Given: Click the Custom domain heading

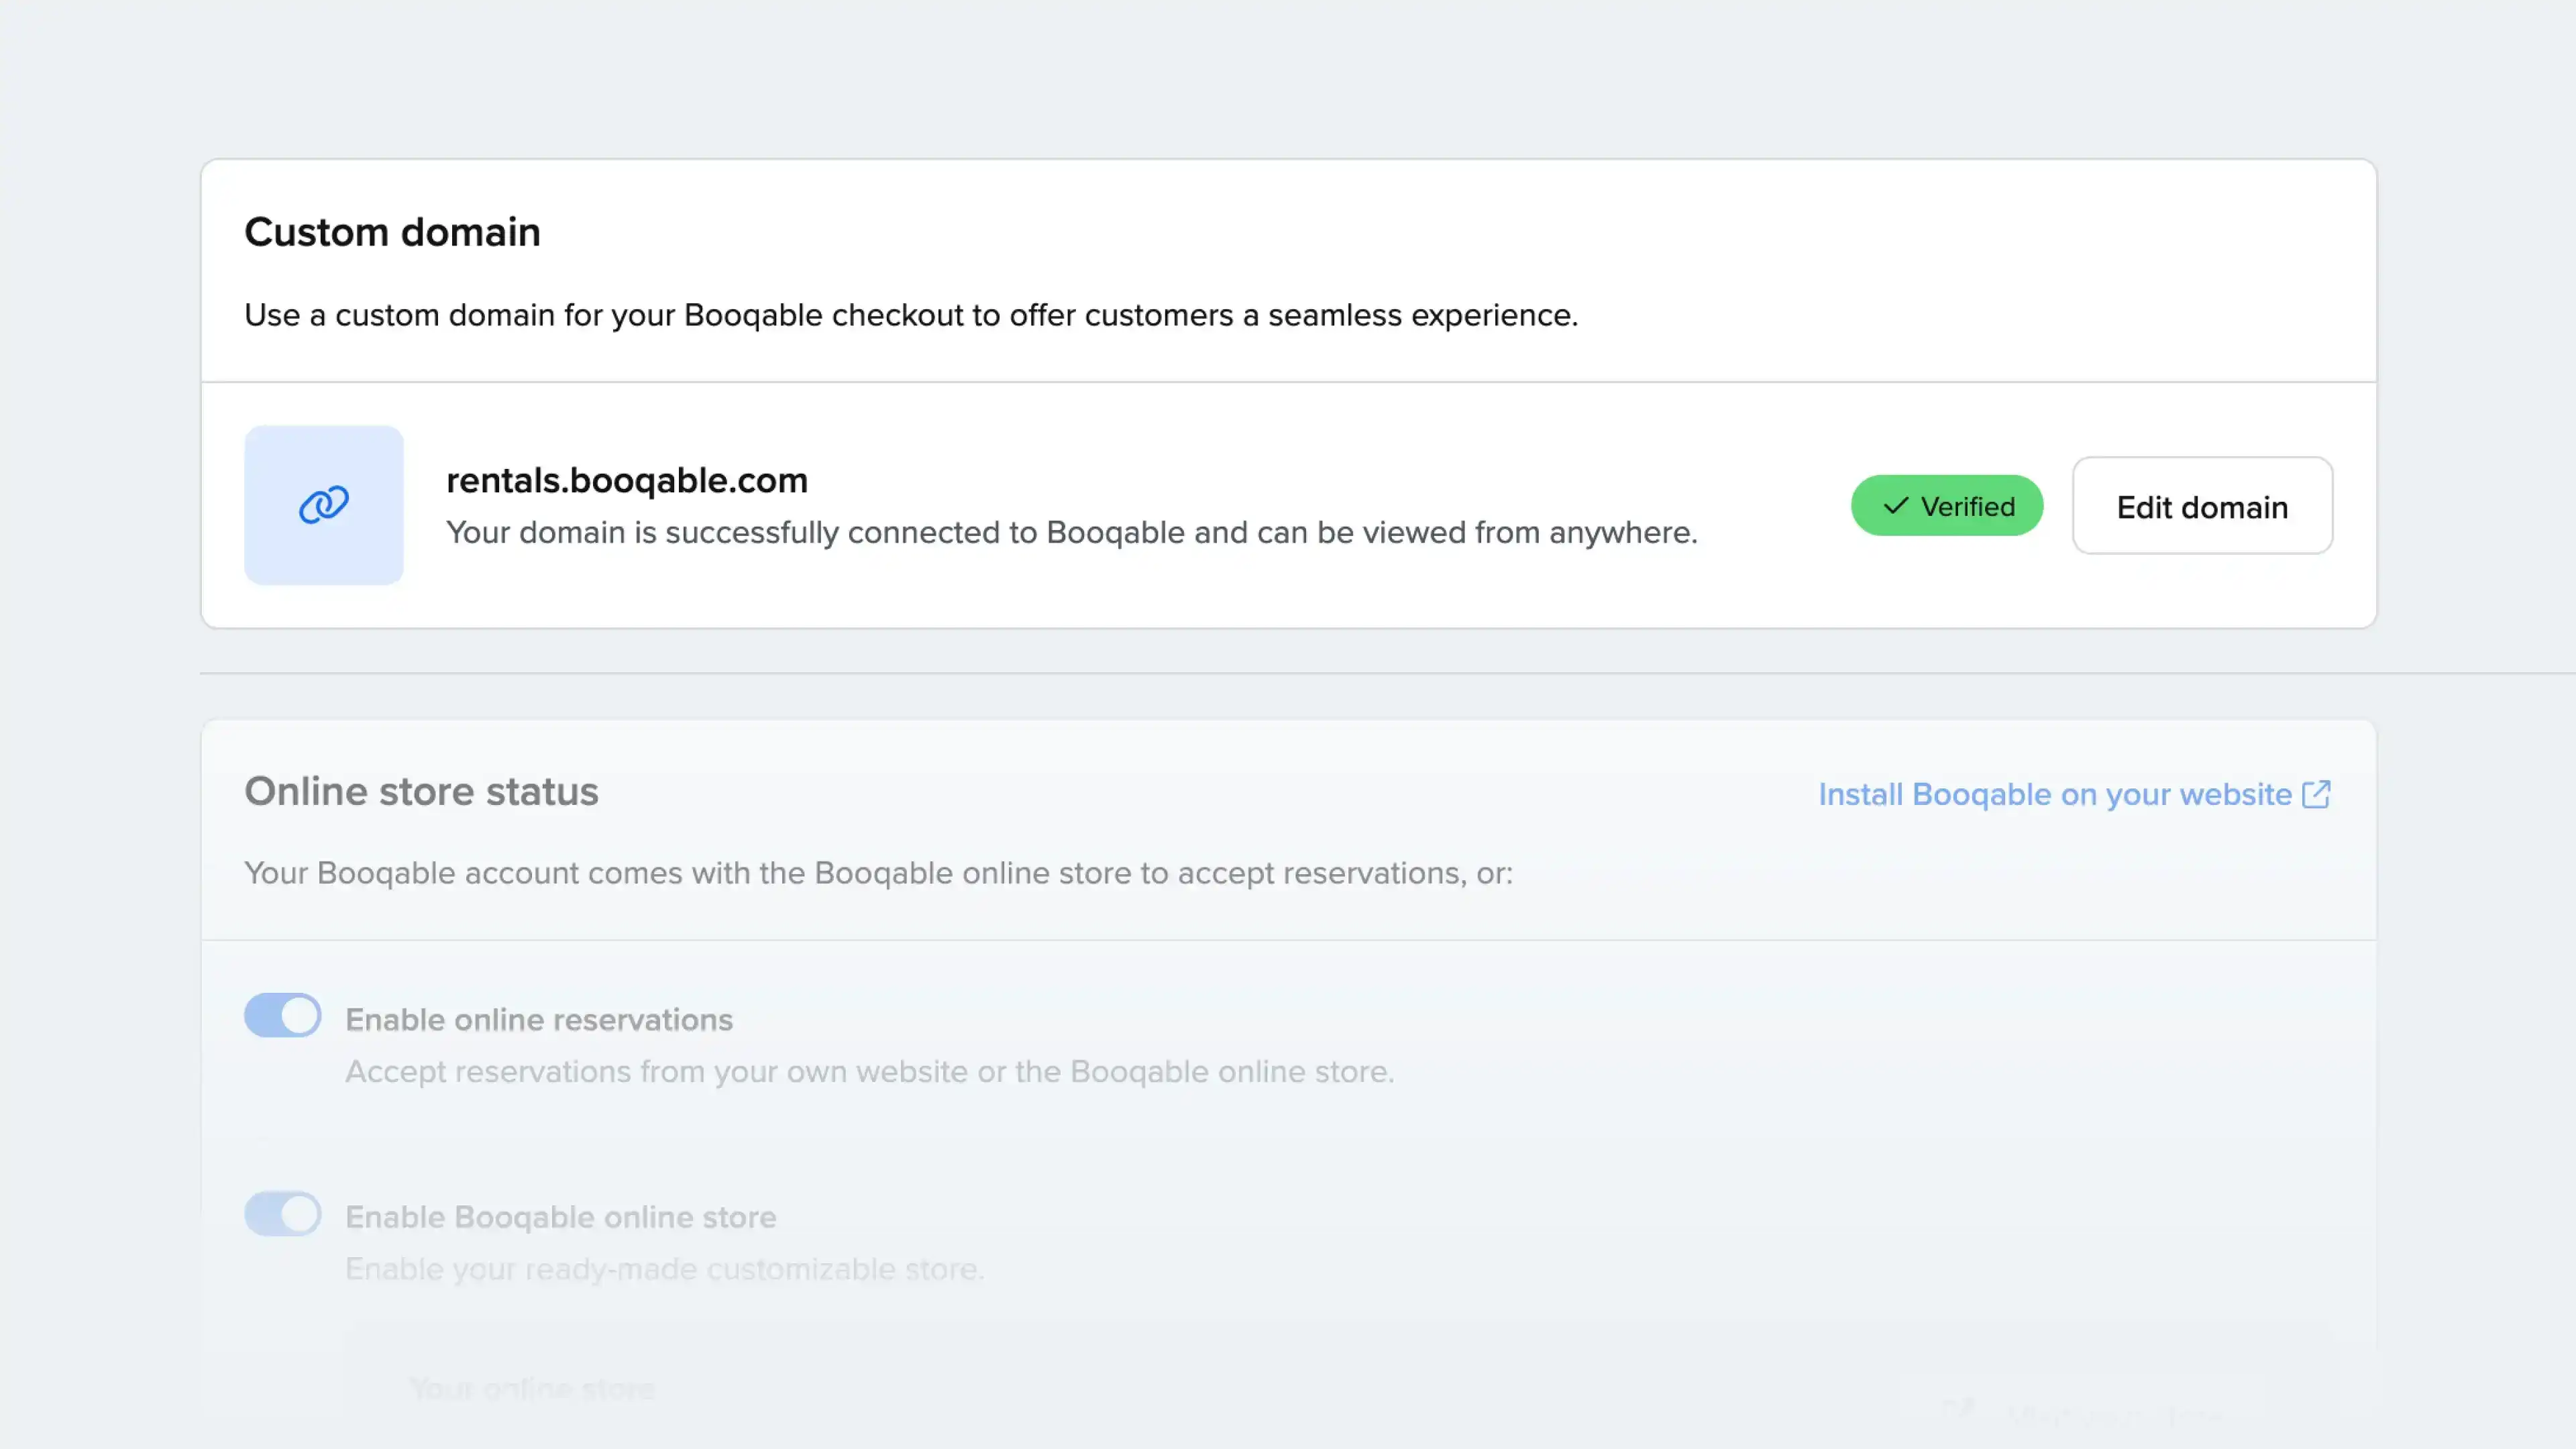Looking at the screenshot, I should [392, 232].
